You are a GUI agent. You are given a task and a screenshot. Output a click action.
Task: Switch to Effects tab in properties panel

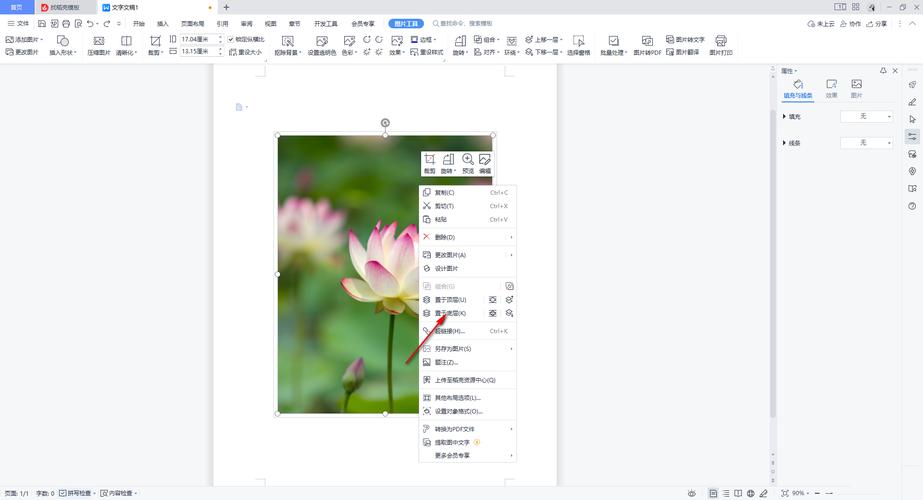(831, 88)
